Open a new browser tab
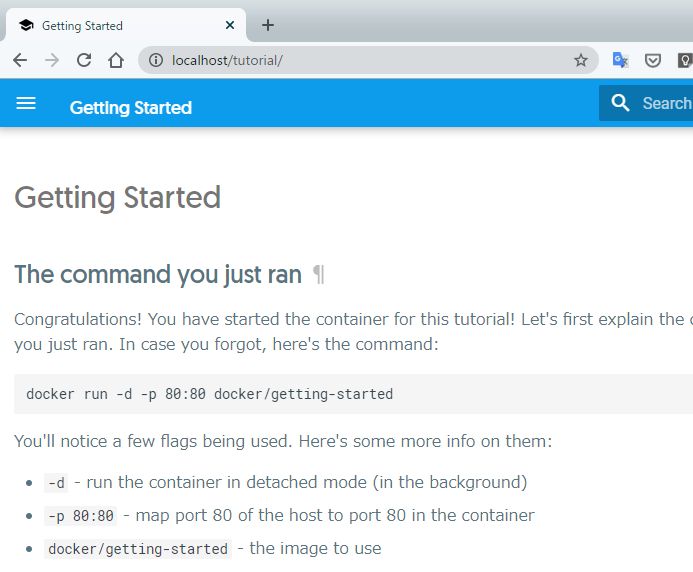693x572 pixels. click(267, 25)
